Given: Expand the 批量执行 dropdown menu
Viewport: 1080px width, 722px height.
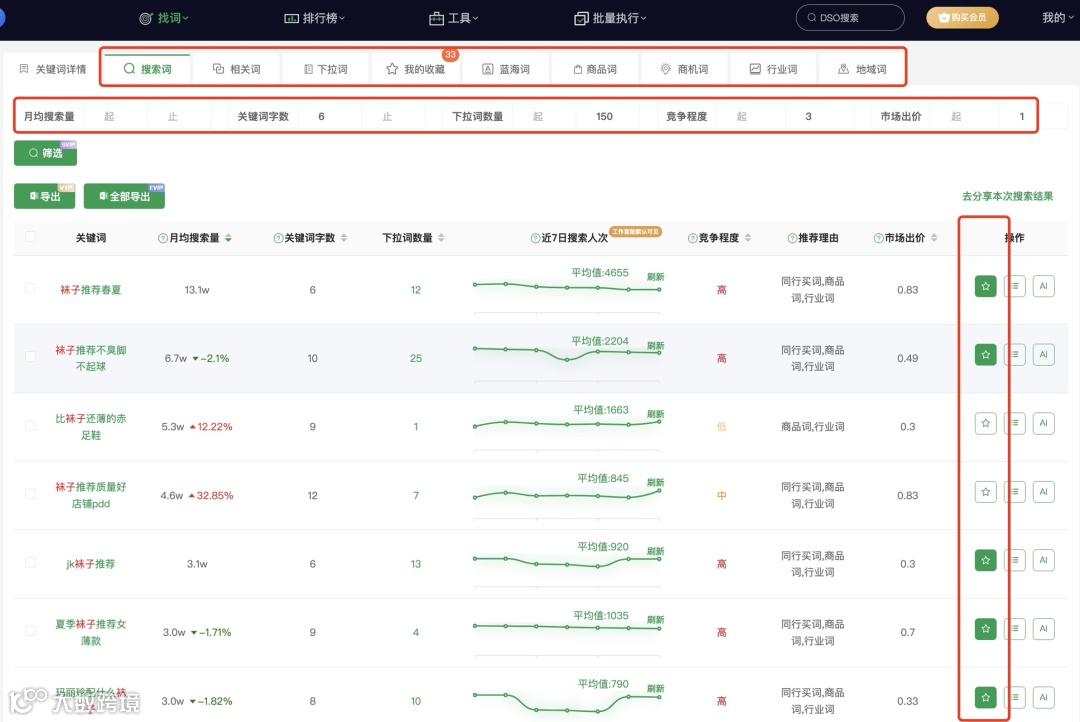Looking at the screenshot, I should point(610,18).
